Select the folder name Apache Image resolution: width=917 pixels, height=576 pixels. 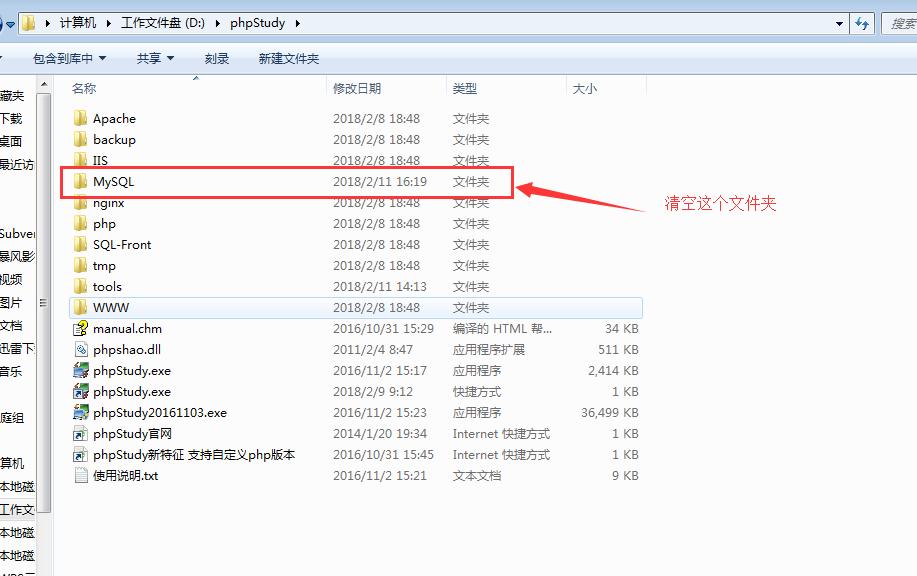pyautogui.click(x=115, y=119)
